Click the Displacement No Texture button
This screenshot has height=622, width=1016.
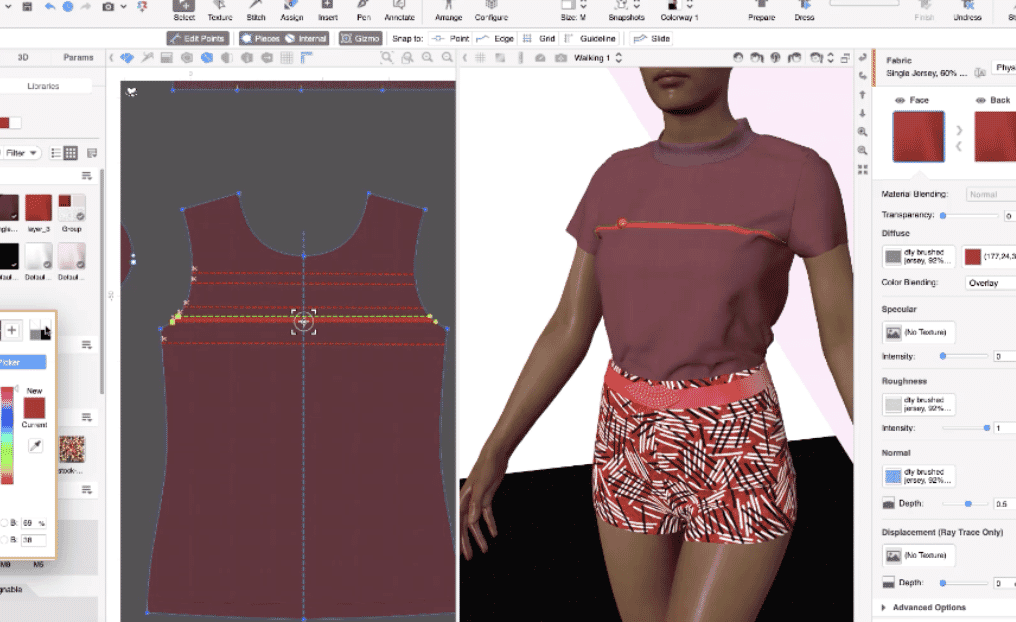[x=918, y=555]
